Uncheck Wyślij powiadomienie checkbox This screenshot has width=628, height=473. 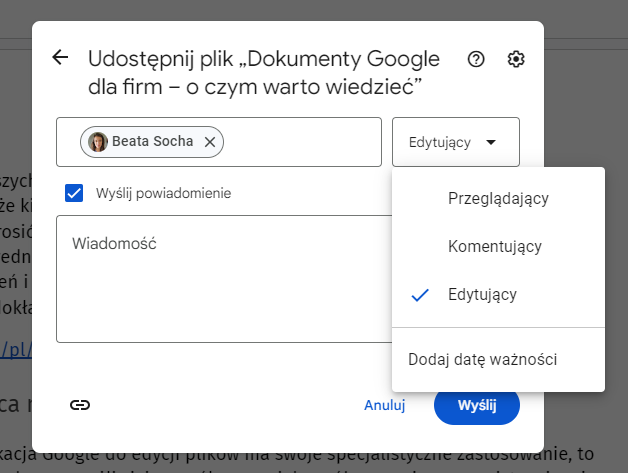coord(74,193)
